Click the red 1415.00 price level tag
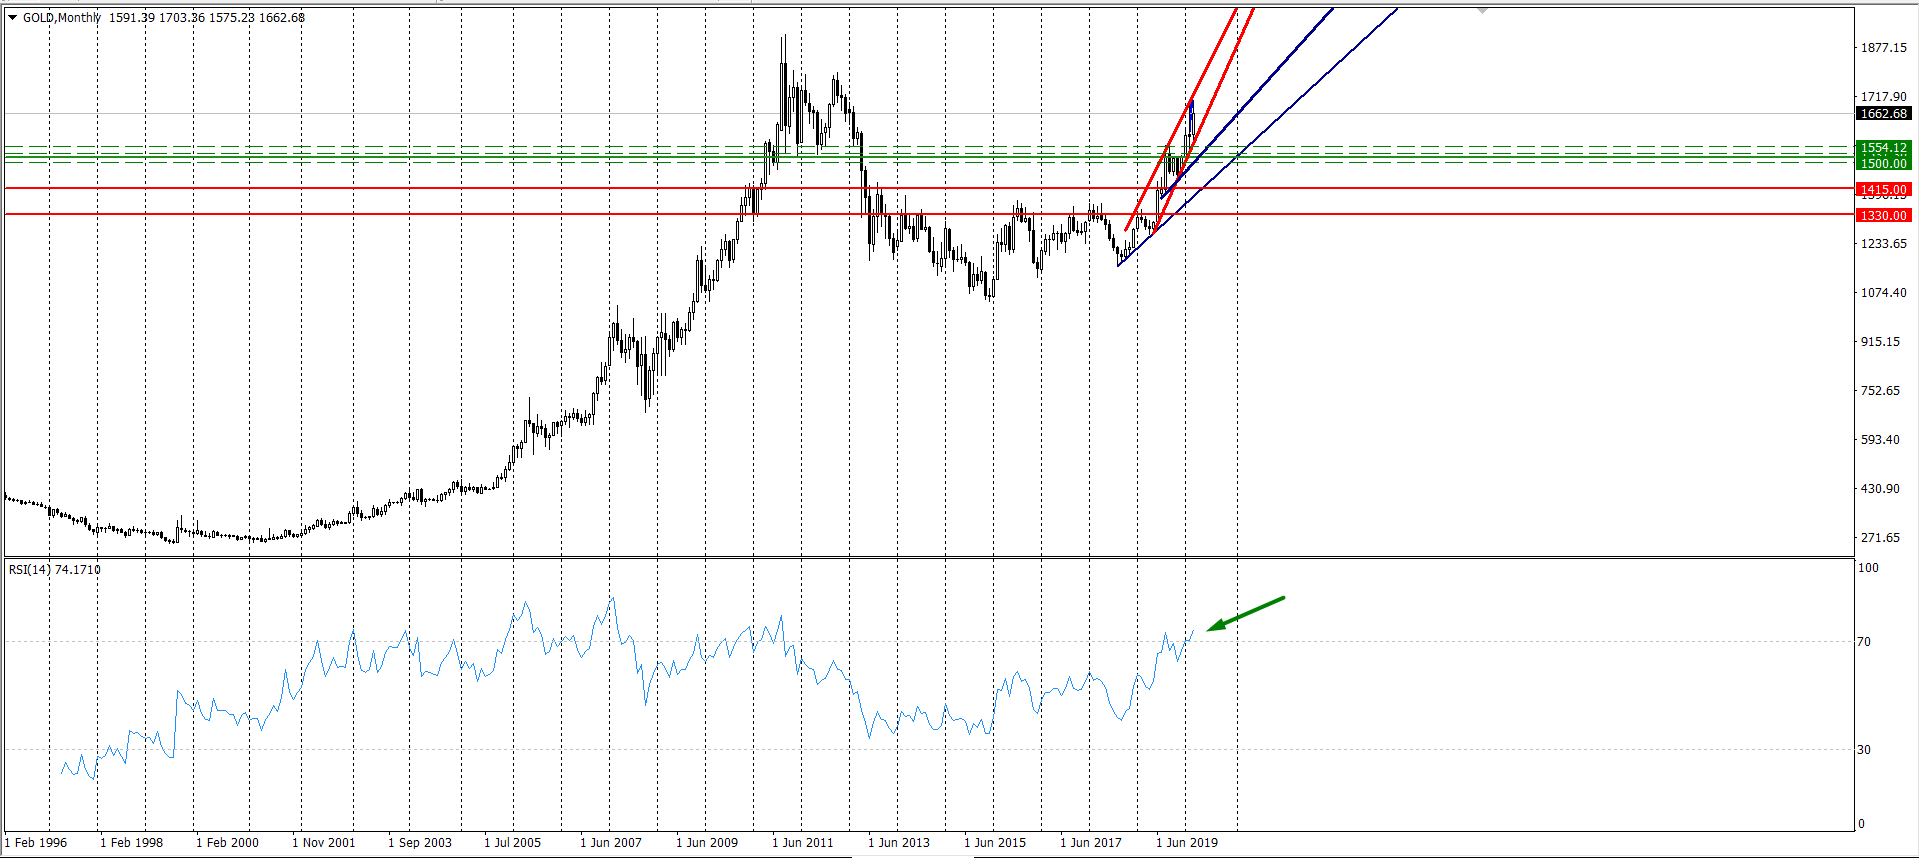 coord(1883,190)
